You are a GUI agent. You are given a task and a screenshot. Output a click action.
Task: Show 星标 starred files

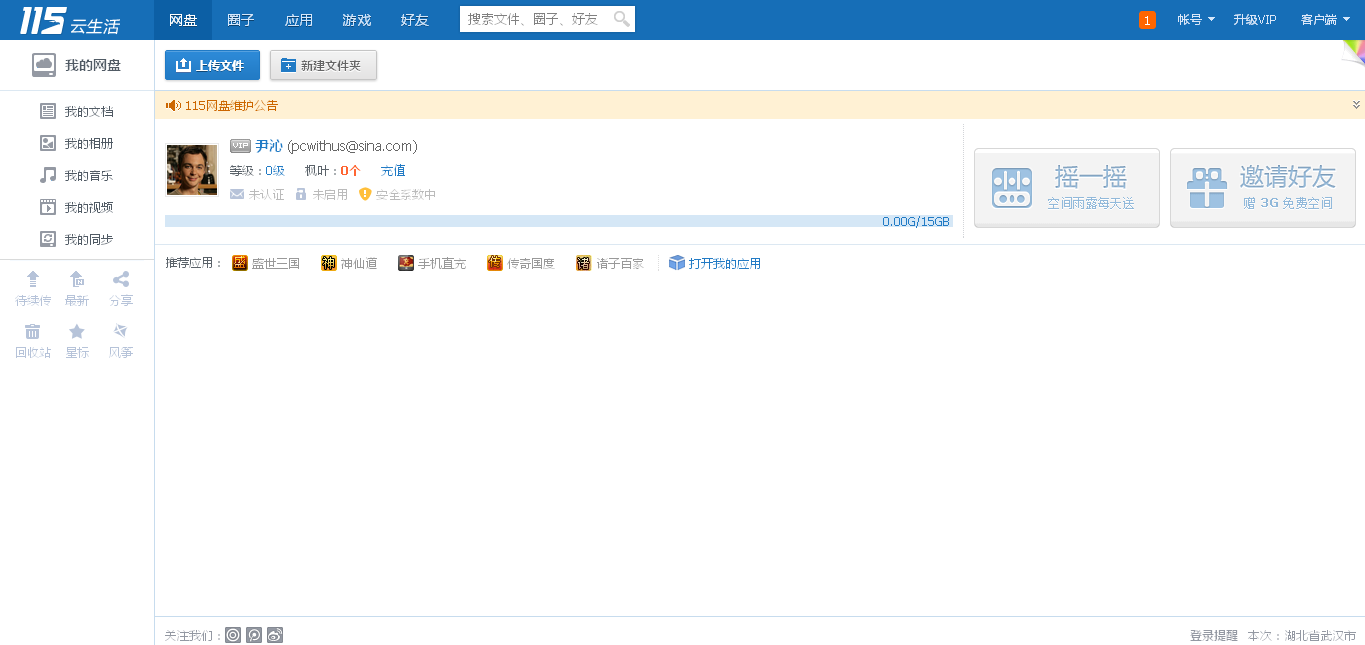point(77,341)
